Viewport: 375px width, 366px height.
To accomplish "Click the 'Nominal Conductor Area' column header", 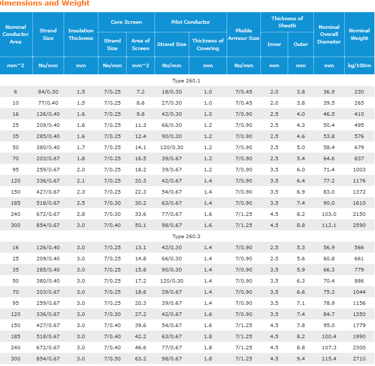I will [x=16, y=34].
